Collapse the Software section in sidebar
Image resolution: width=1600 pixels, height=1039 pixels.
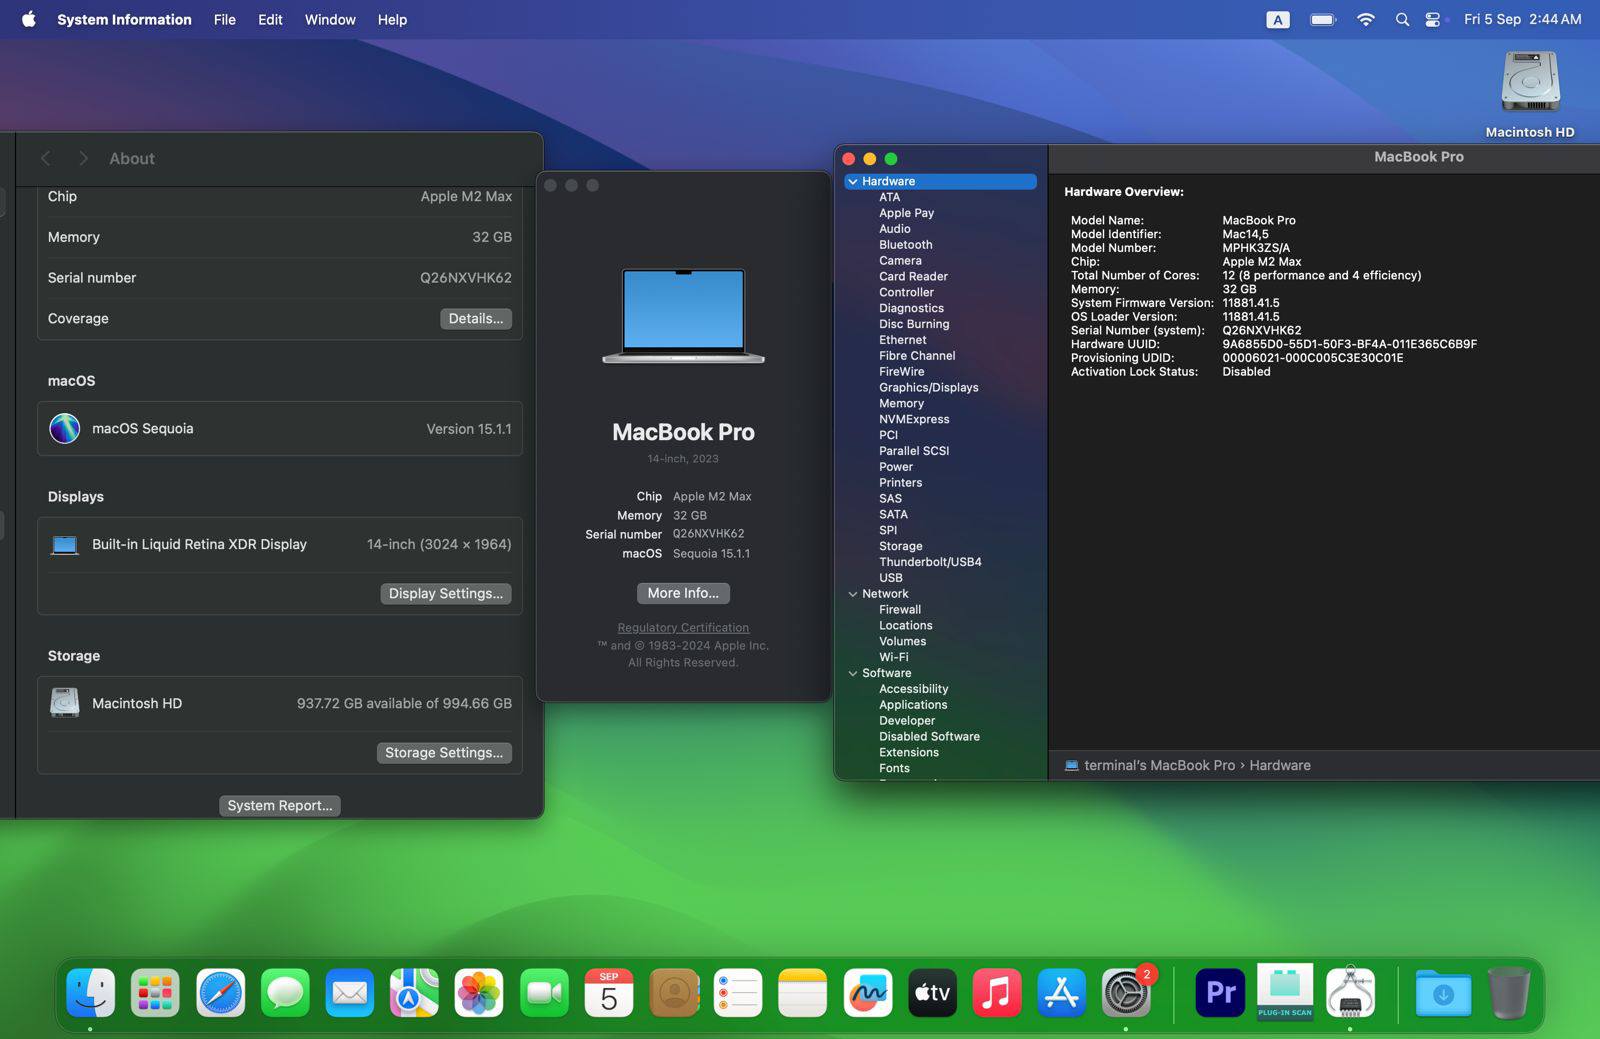coord(853,673)
